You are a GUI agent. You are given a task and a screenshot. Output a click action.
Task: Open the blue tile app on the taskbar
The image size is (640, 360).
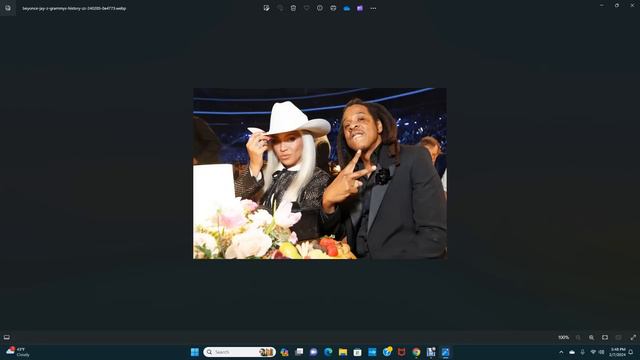click(372, 352)
